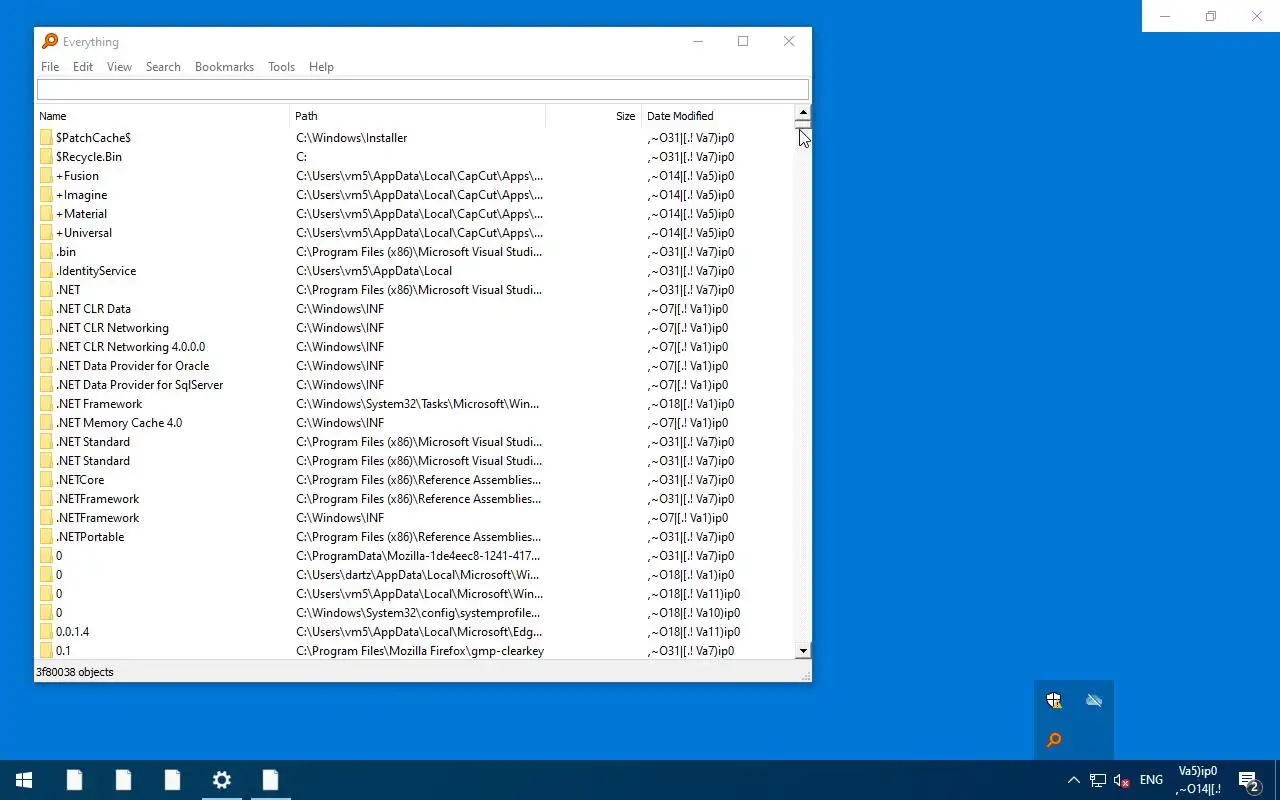Show hidden tray icons chevron
This screenshot has height=800, width=1280.
coord(1073,780)
